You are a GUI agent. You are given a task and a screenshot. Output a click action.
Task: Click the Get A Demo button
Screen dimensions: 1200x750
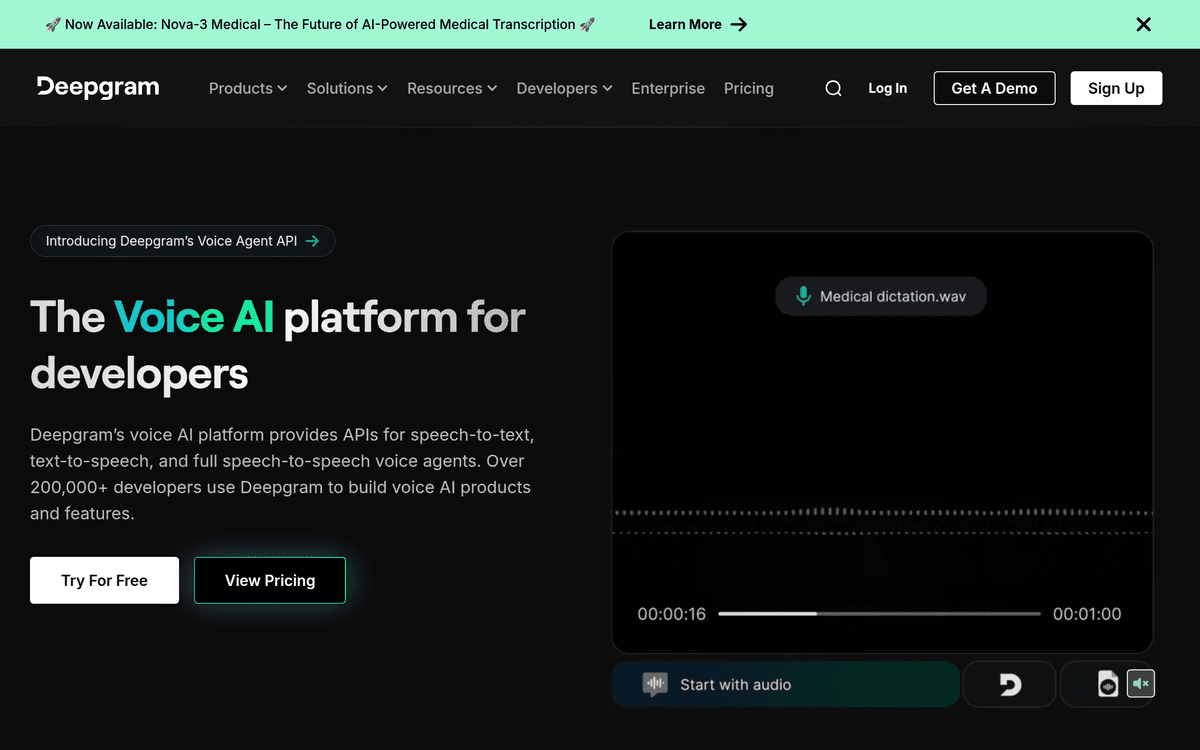point(994,88)
